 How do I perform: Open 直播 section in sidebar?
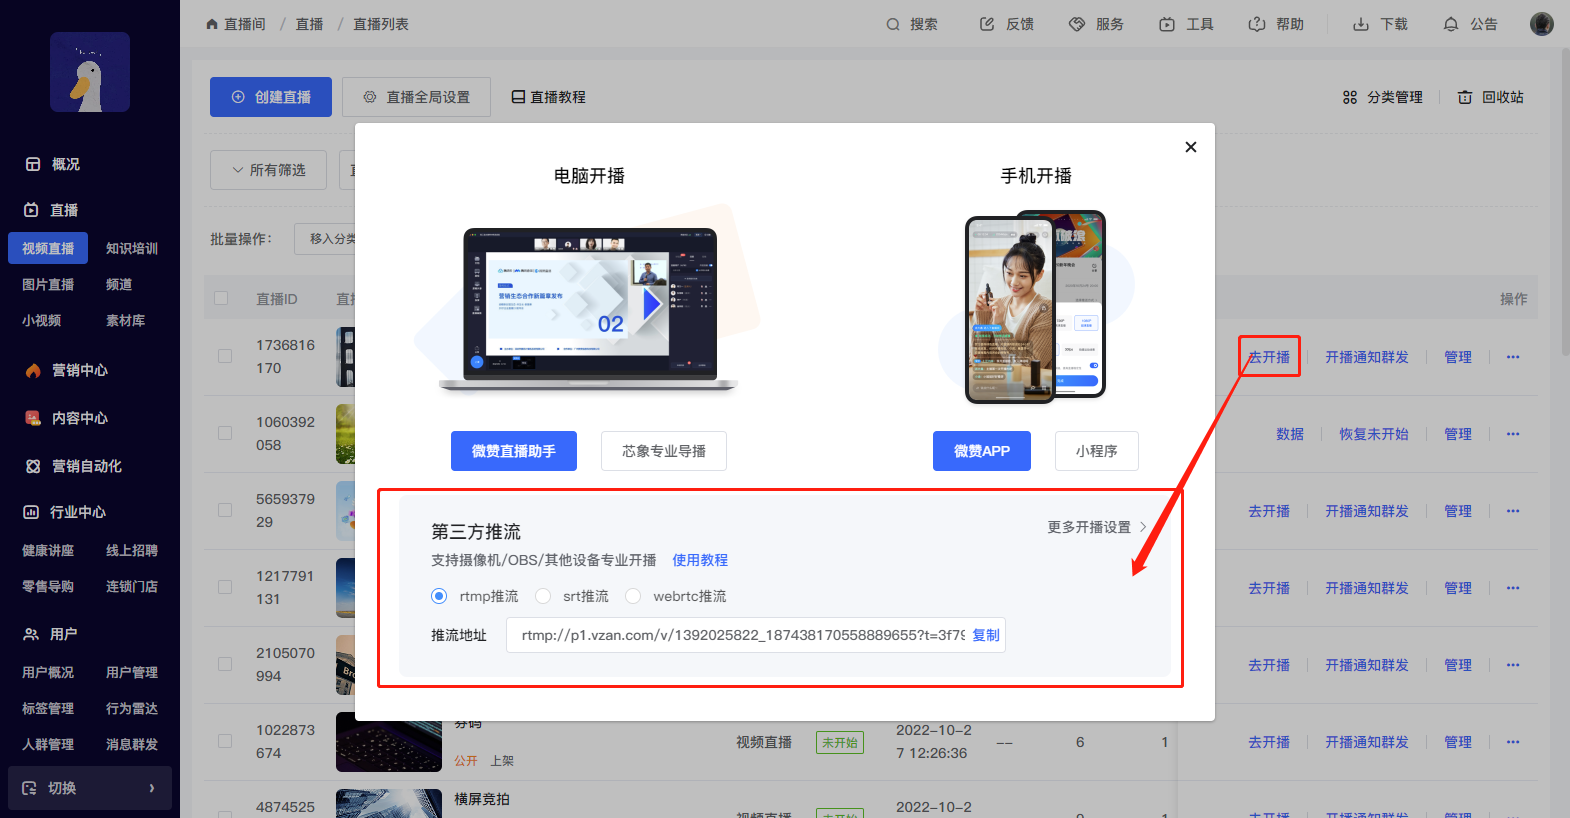[x=52, y=210]
